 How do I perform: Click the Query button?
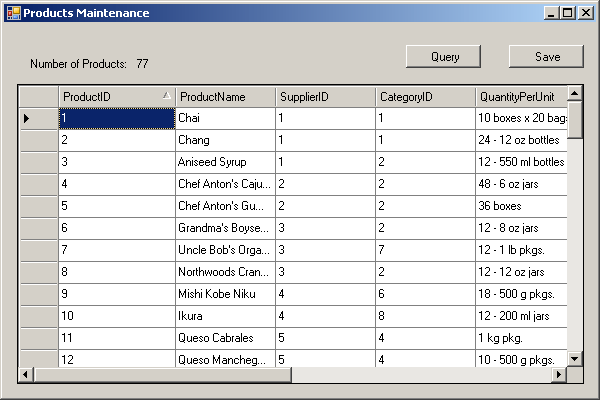point(445,57)
